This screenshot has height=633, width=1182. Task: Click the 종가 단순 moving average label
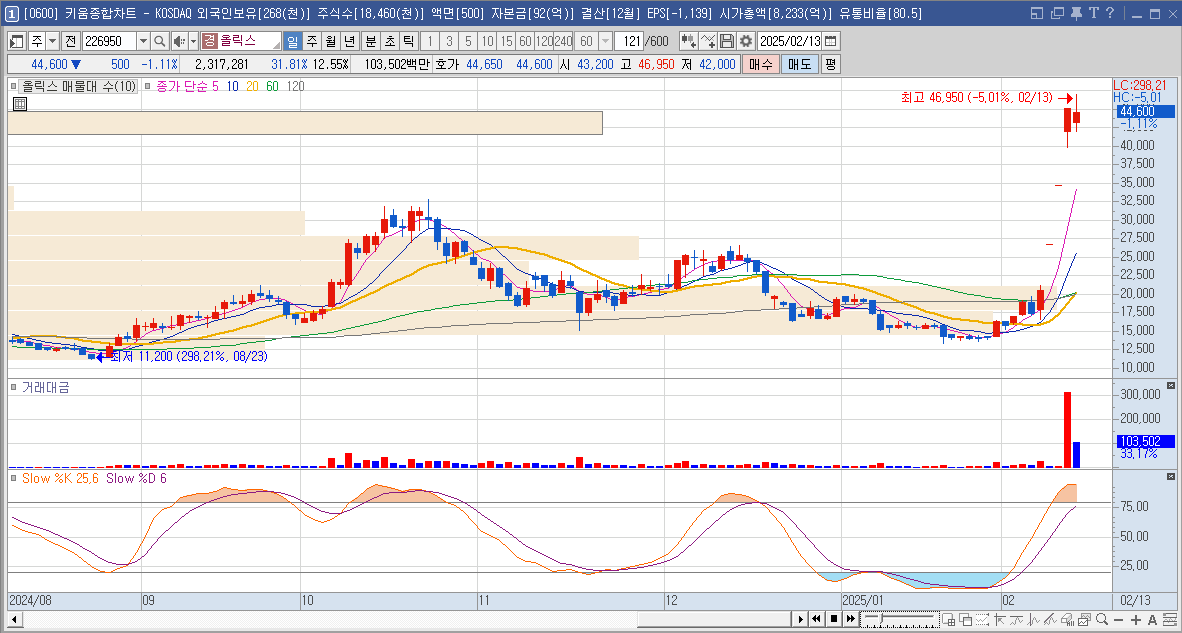pos(182,86)
